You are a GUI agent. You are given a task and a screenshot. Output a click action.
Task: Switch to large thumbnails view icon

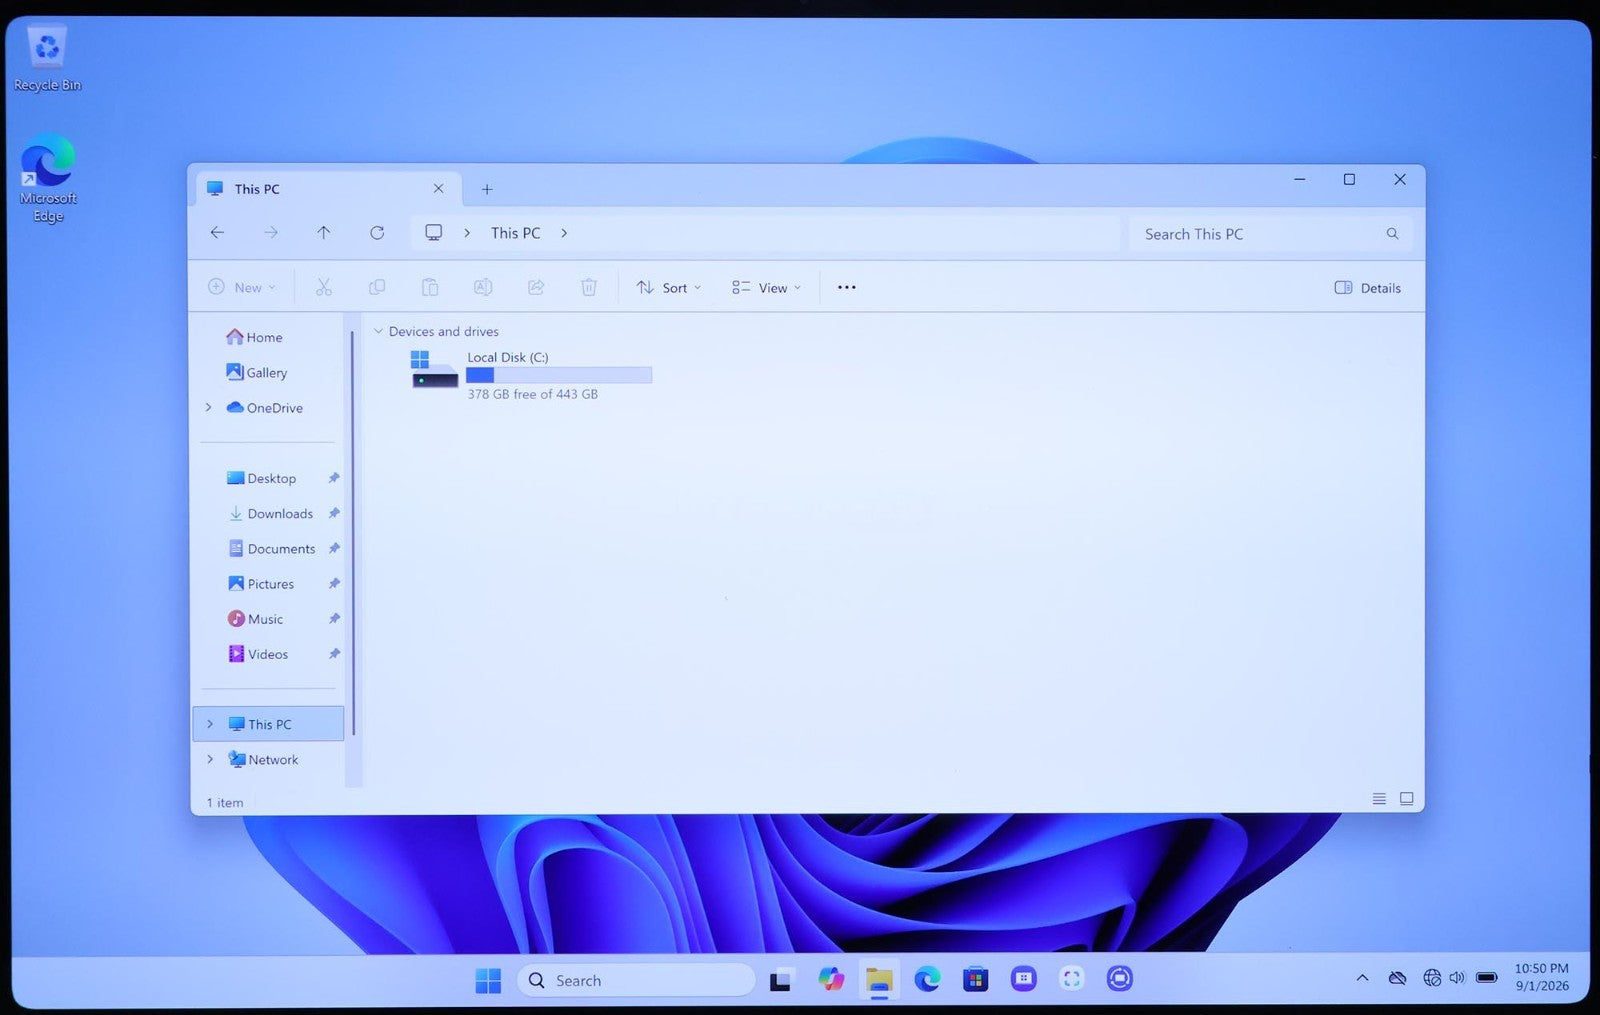(1406, 799)
